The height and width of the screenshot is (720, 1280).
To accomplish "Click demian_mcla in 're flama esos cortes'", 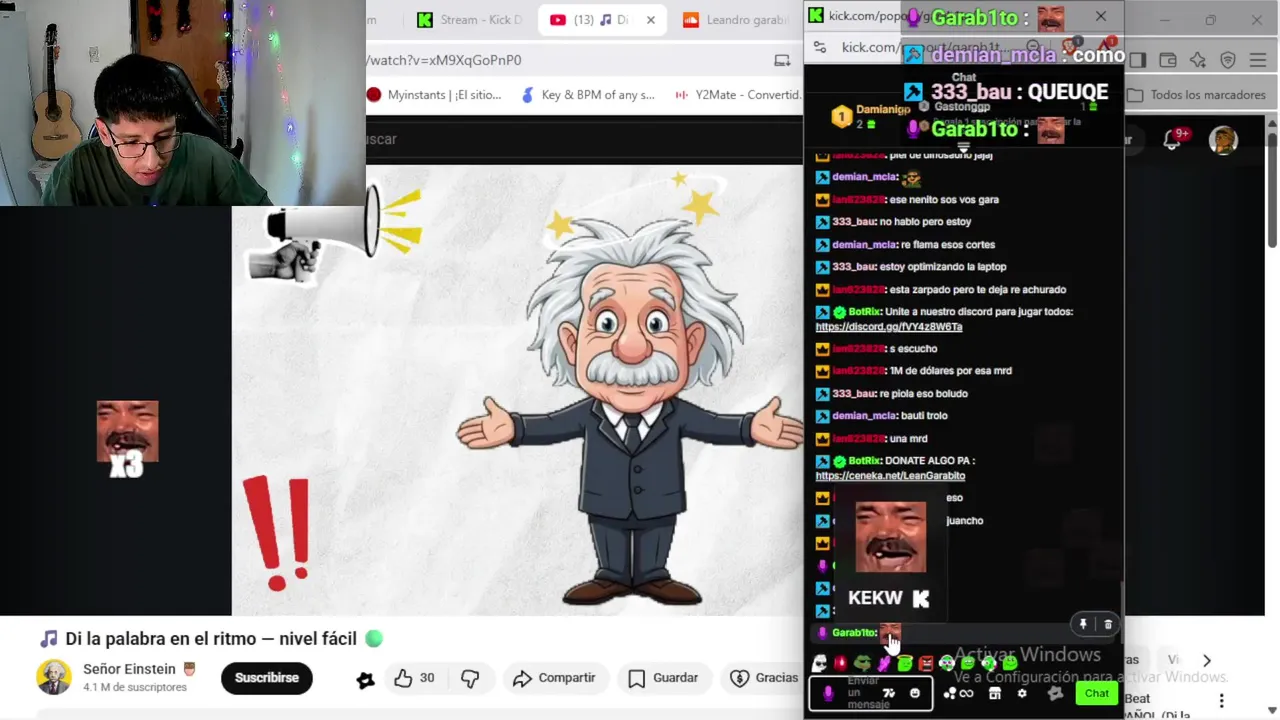I will [x=864, y=244].
